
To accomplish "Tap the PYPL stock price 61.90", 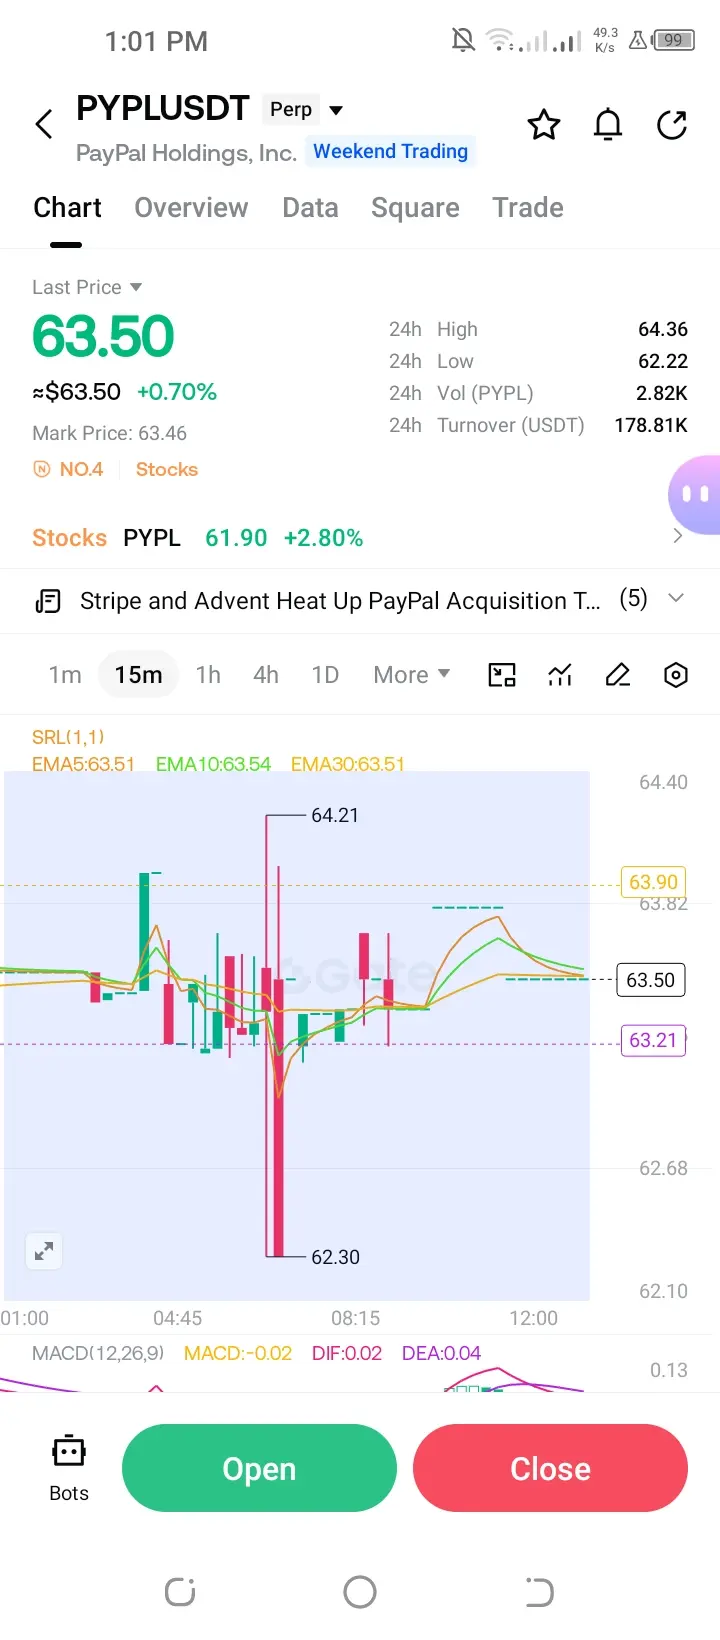I will (x=236, y=538).
